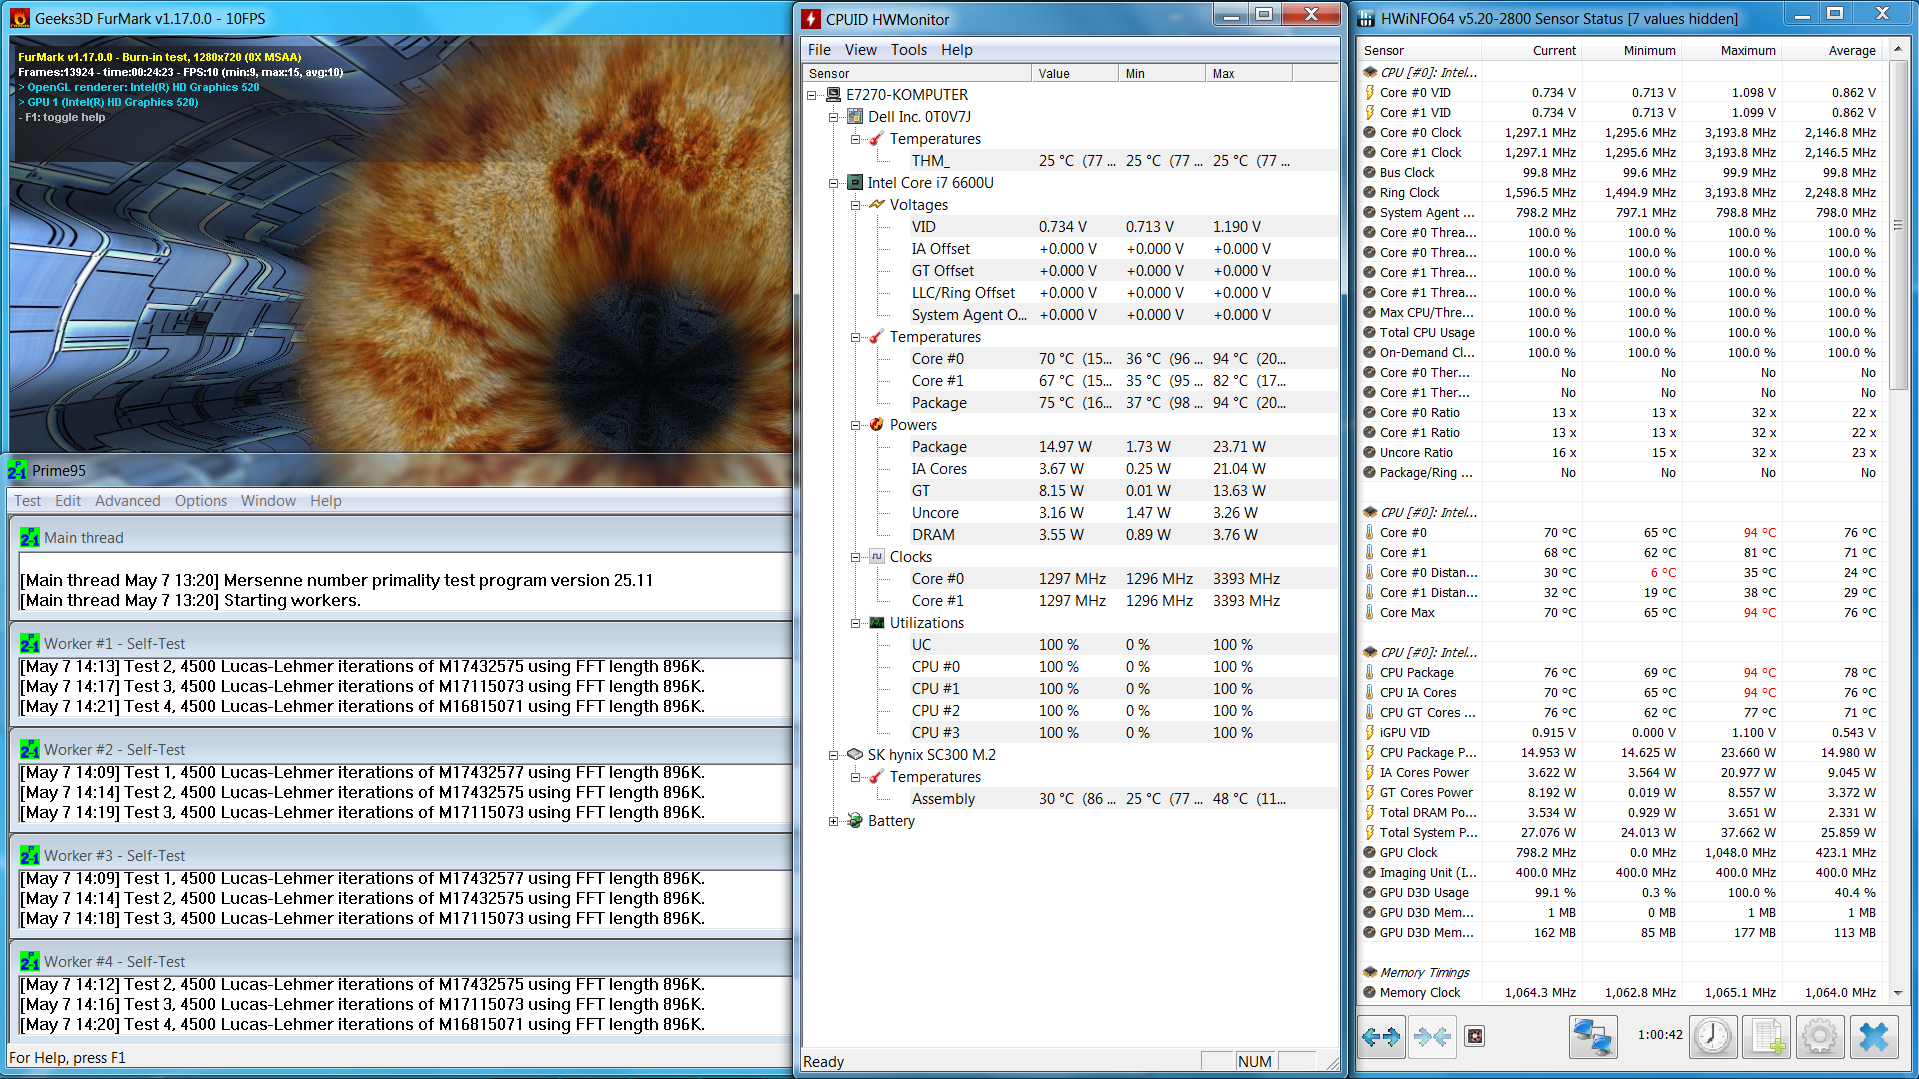Open Prime95 Test menu
Viewport: 1919px width, 1079px height.
click(x=28, y=500)
